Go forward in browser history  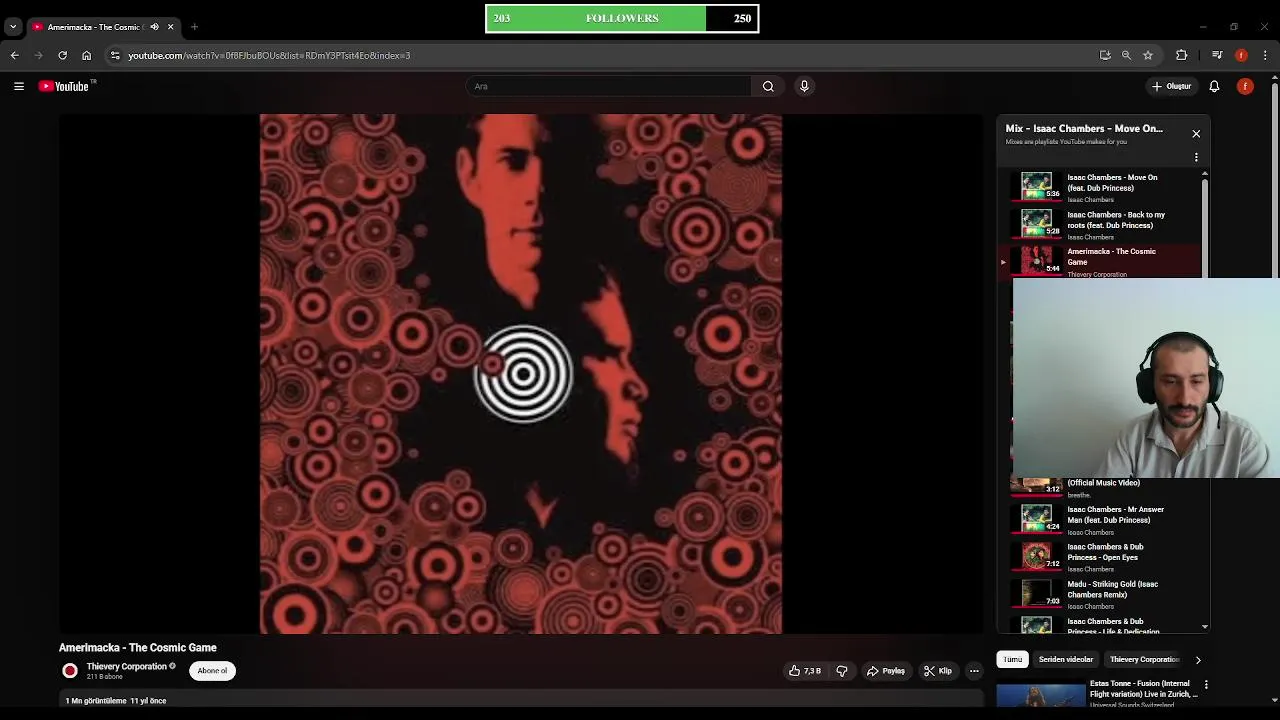pyautogui.click(x=38, y=55)
